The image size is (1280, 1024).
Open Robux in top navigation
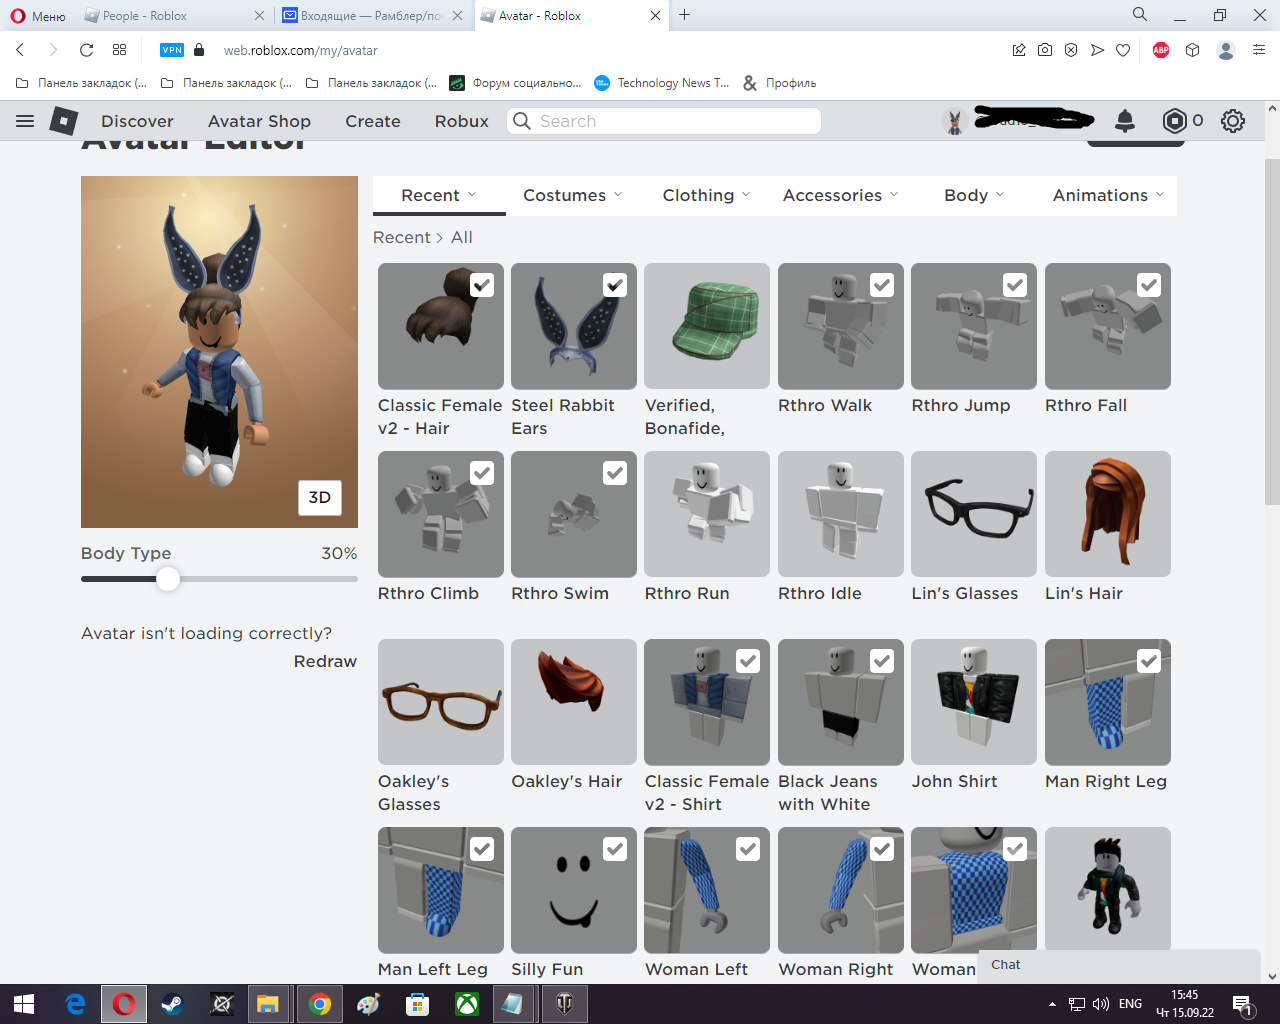pyautogui.click(x=462, y=121)
